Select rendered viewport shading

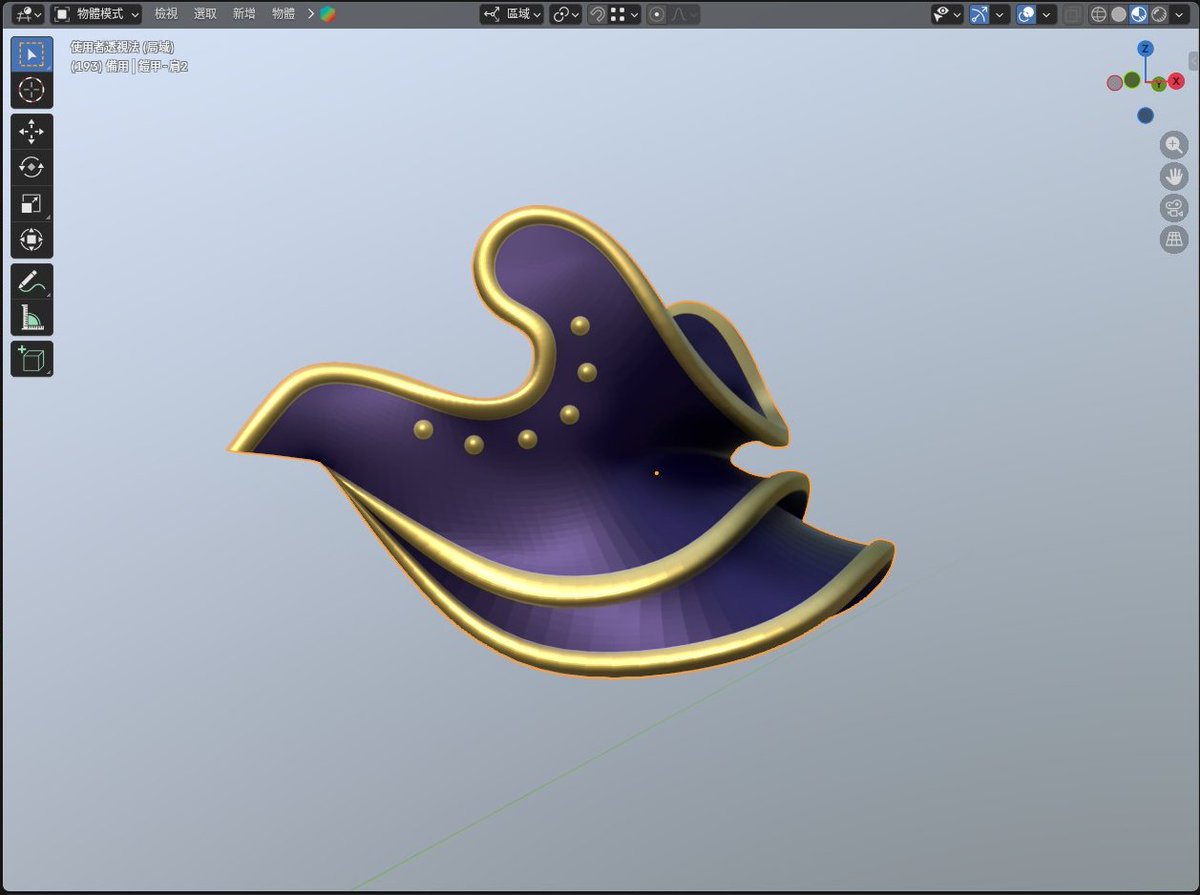tap(1158, 14)
